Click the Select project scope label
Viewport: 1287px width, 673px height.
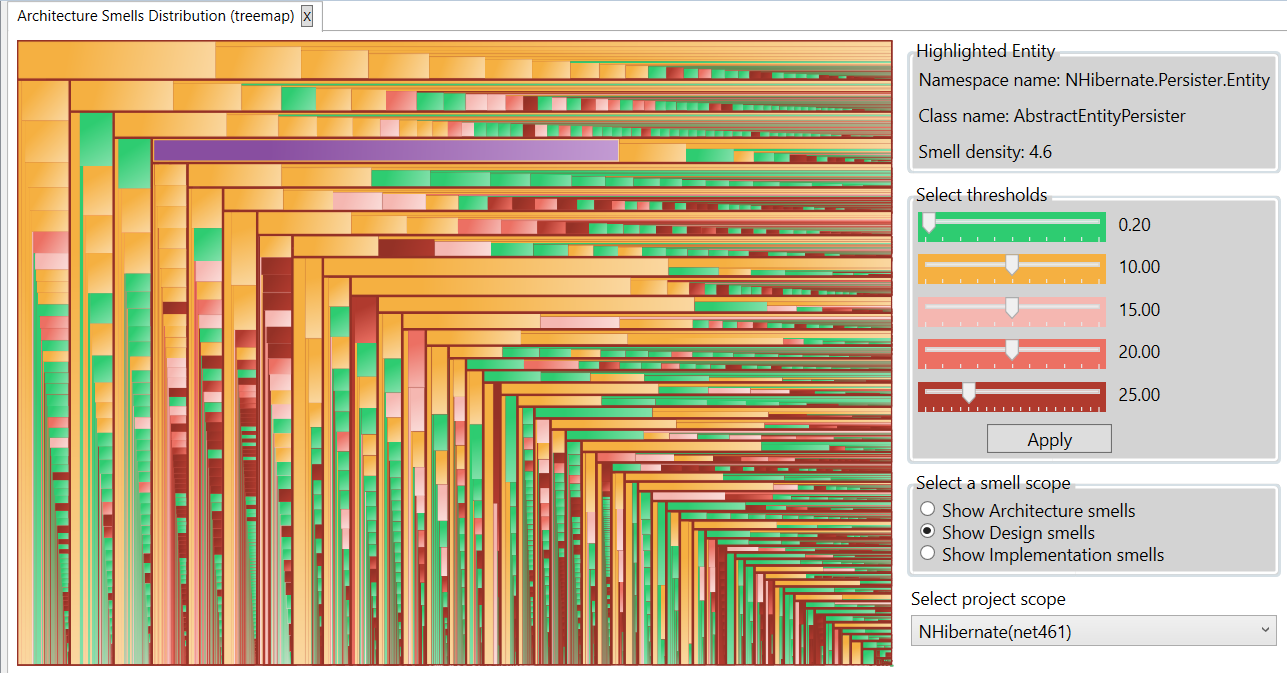988,599
